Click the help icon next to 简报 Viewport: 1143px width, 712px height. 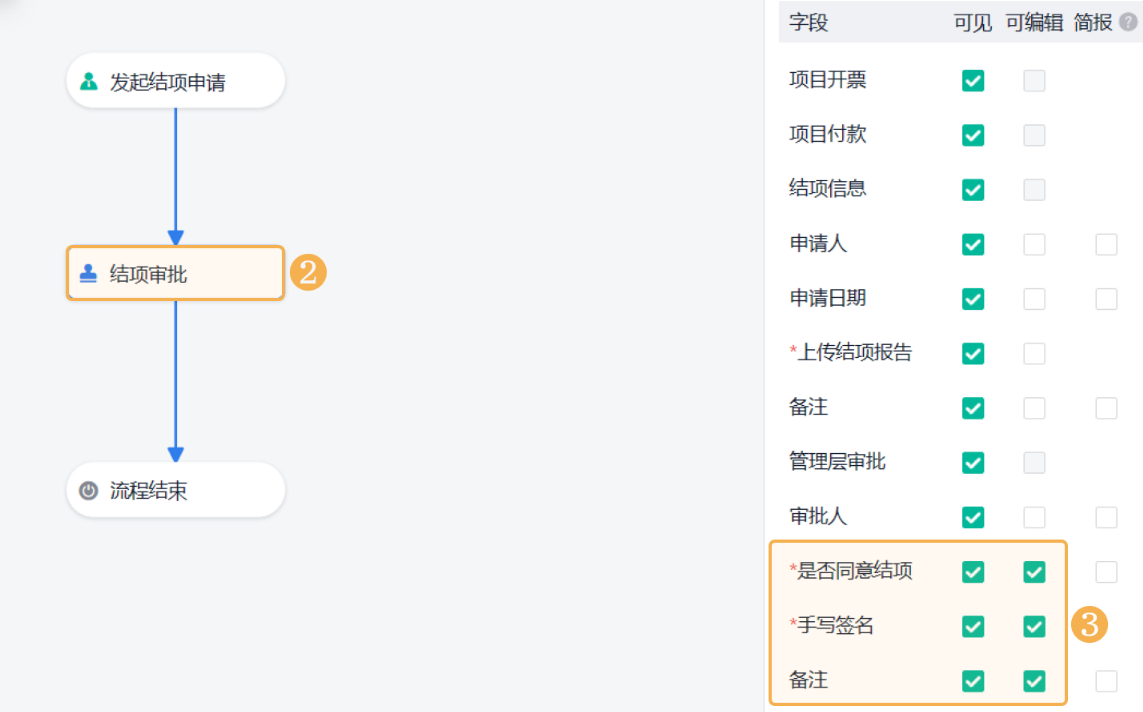1128,23
